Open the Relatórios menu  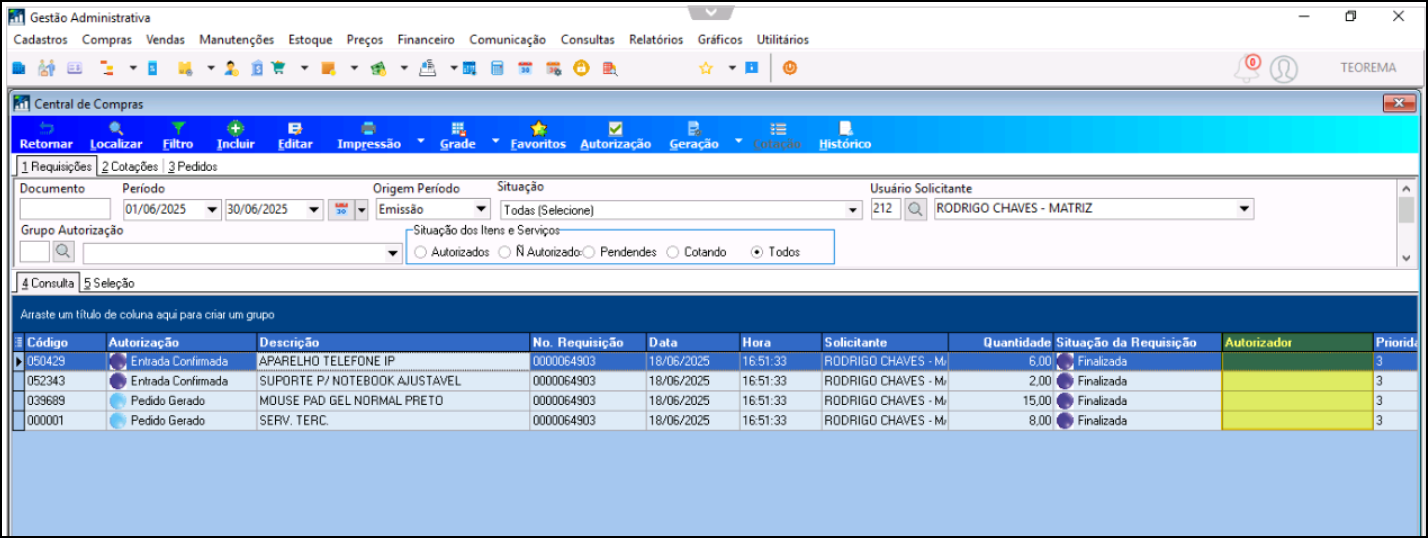[x=656, y=40]
